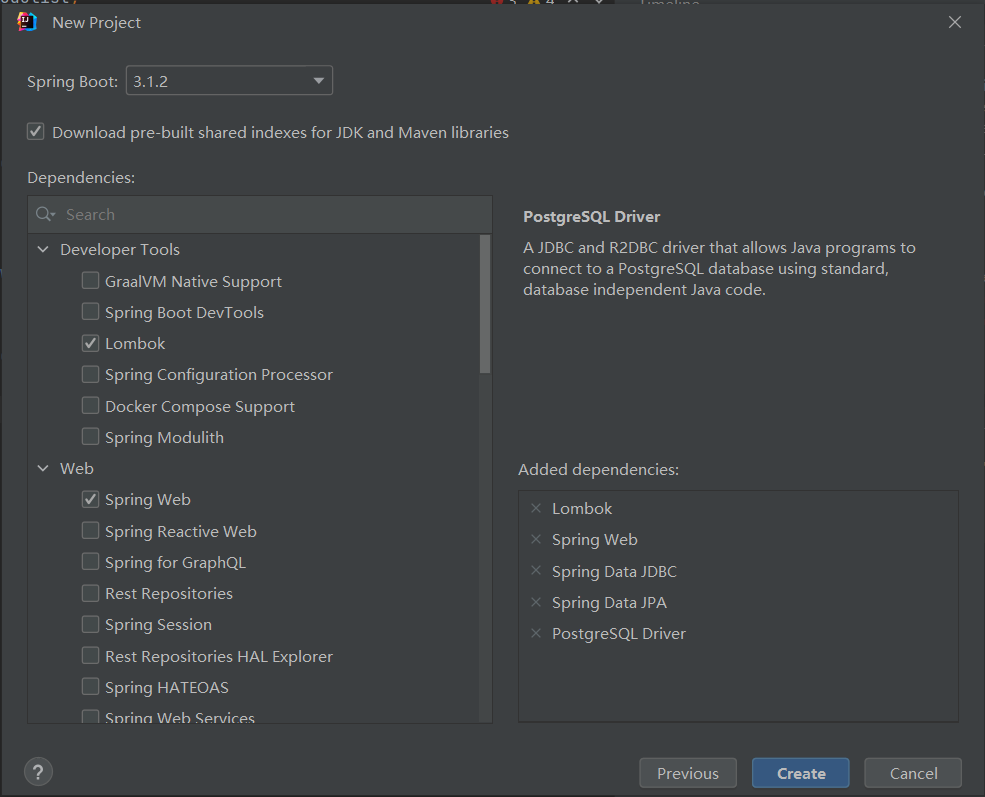Select the Spring HATEOAS label text
Screen dimensions: 985x797
pyautogui.click(x=167, y=688)
